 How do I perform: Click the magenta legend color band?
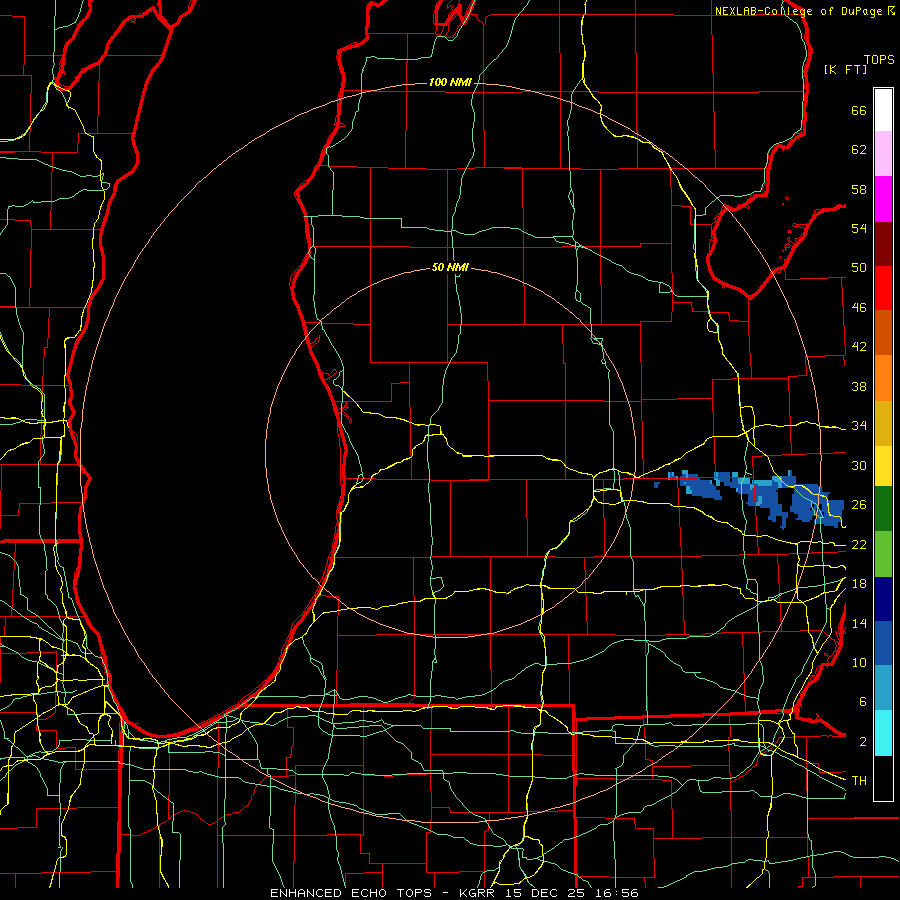tap(883, 199)
